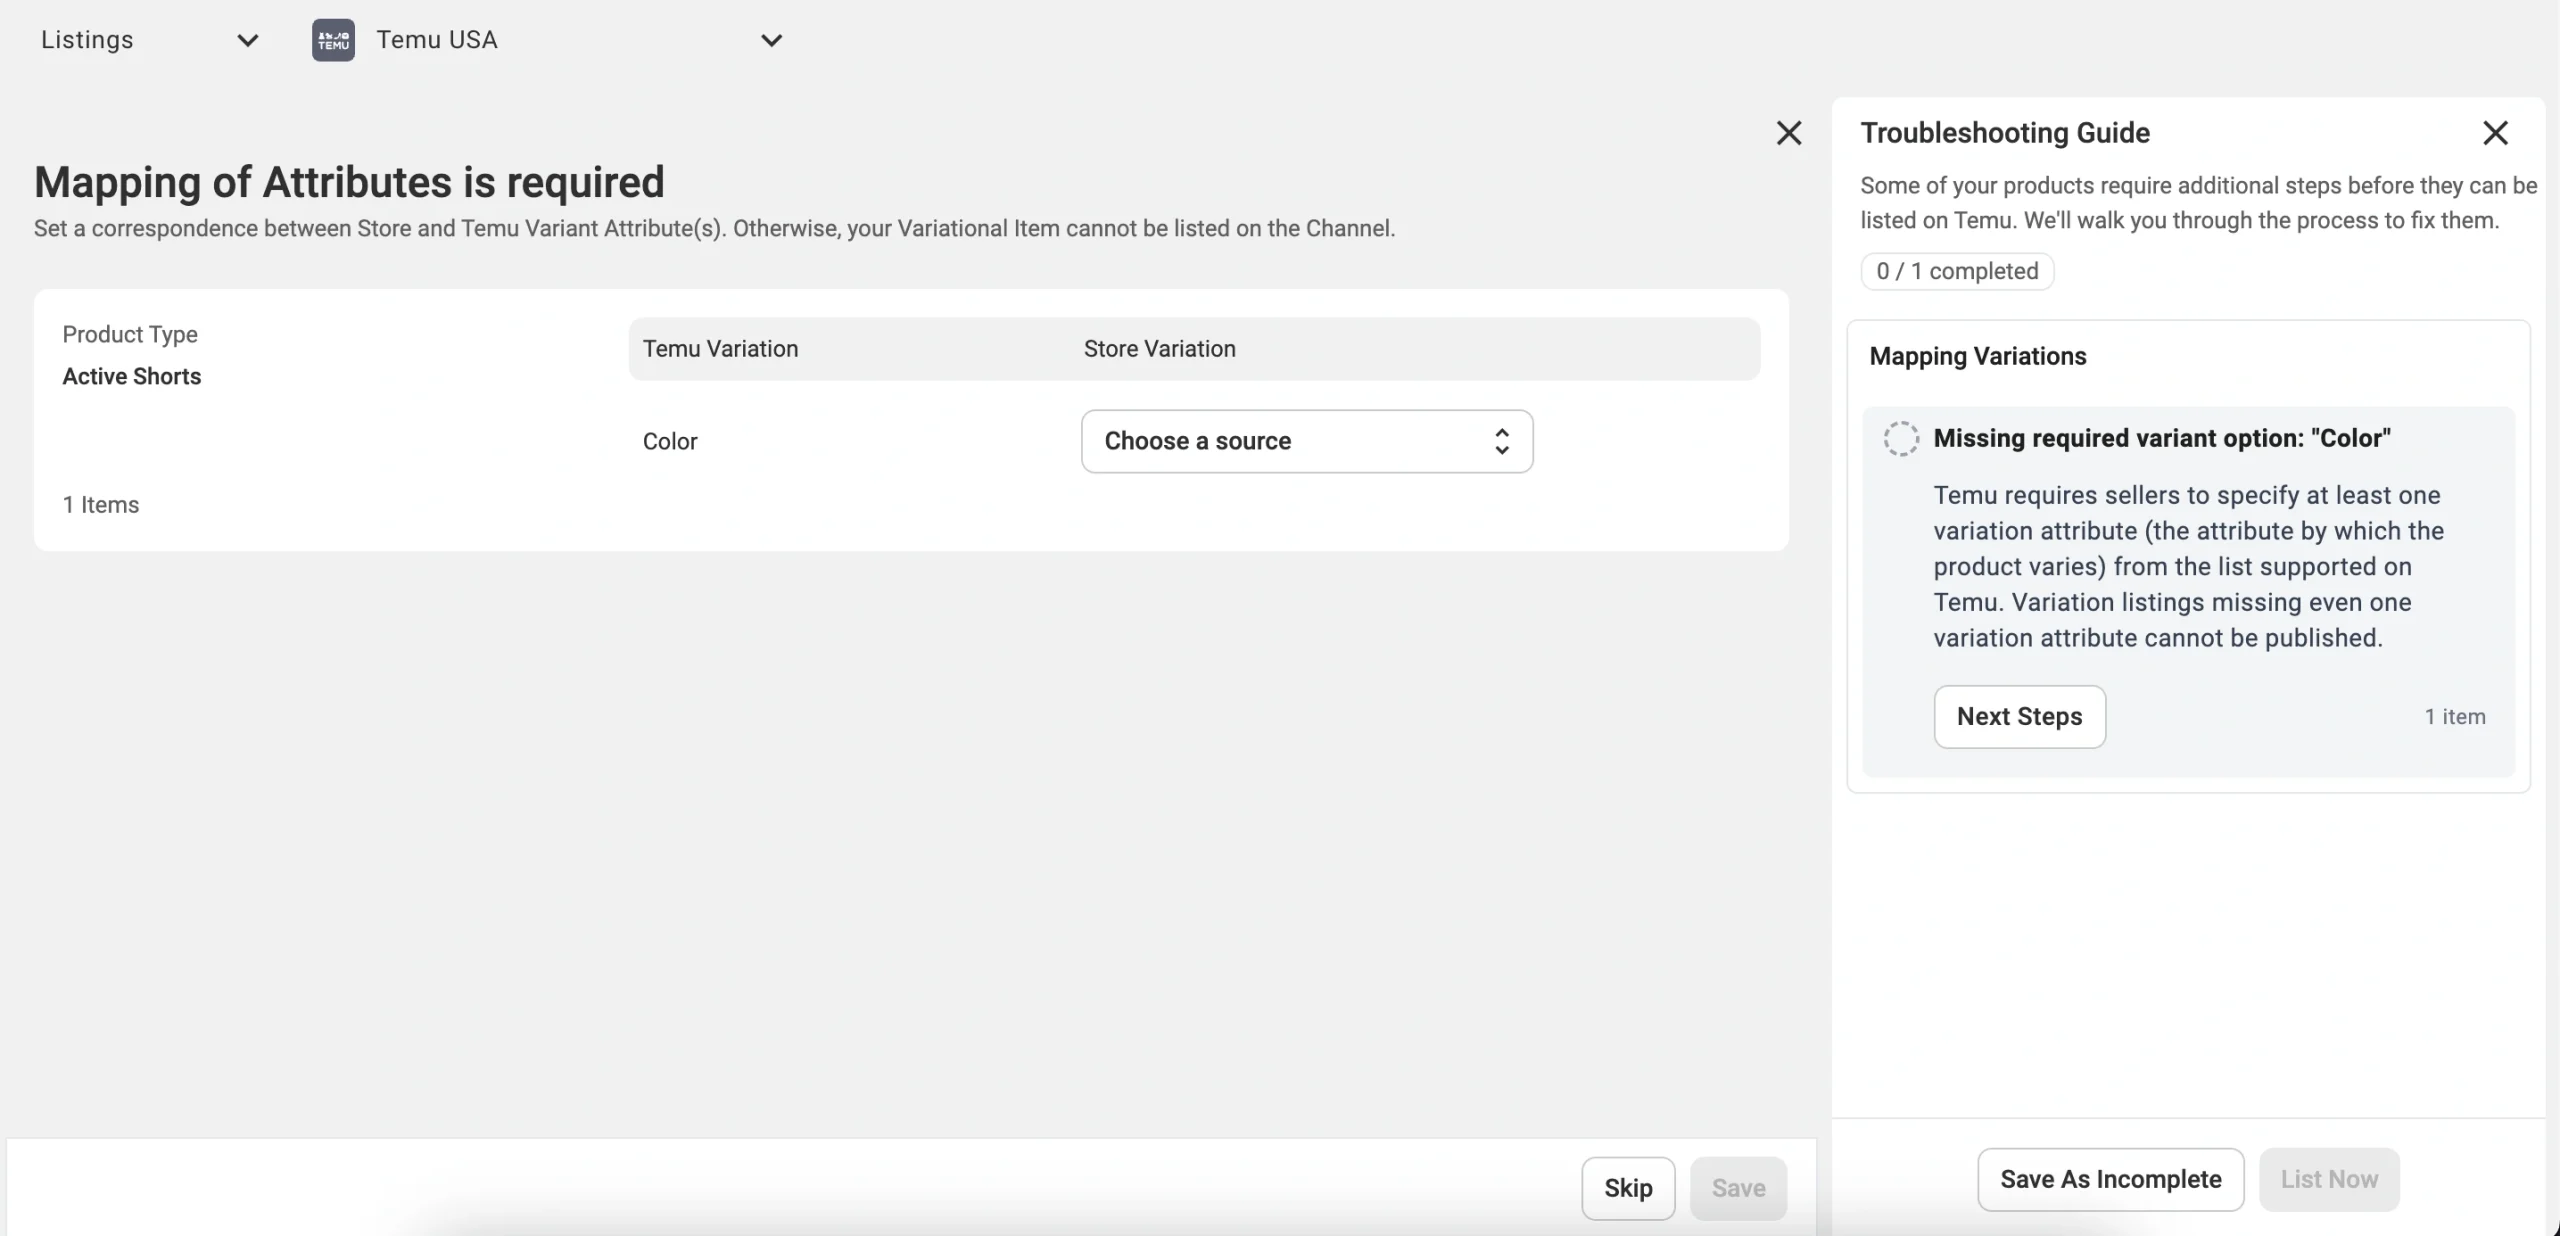Click the Store Variation column header
The image size is (2560, 1236).
coord(1159,349)
